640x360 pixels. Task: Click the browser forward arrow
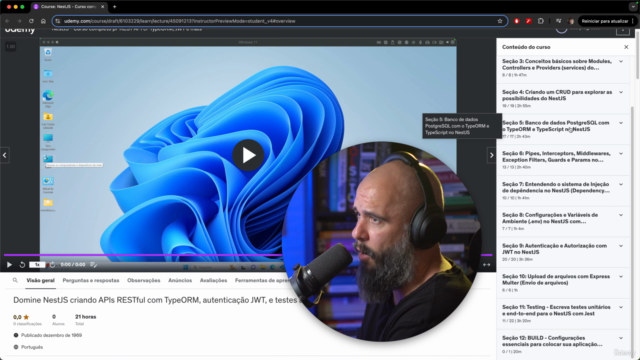point(19,21)
